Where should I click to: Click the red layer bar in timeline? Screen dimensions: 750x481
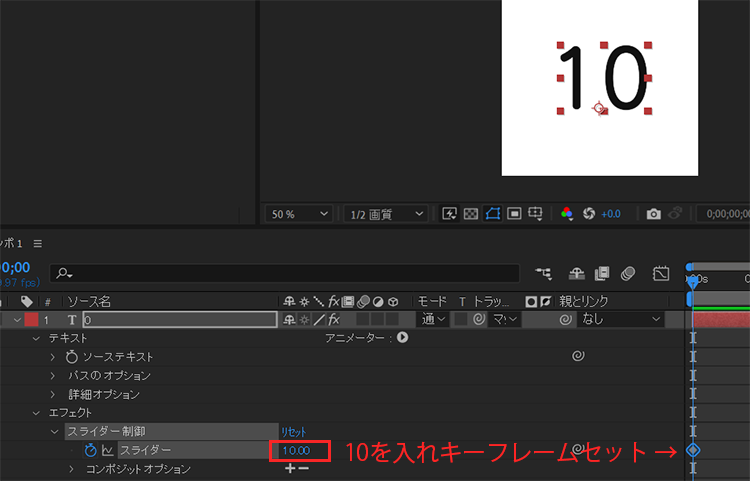[721, 320]
